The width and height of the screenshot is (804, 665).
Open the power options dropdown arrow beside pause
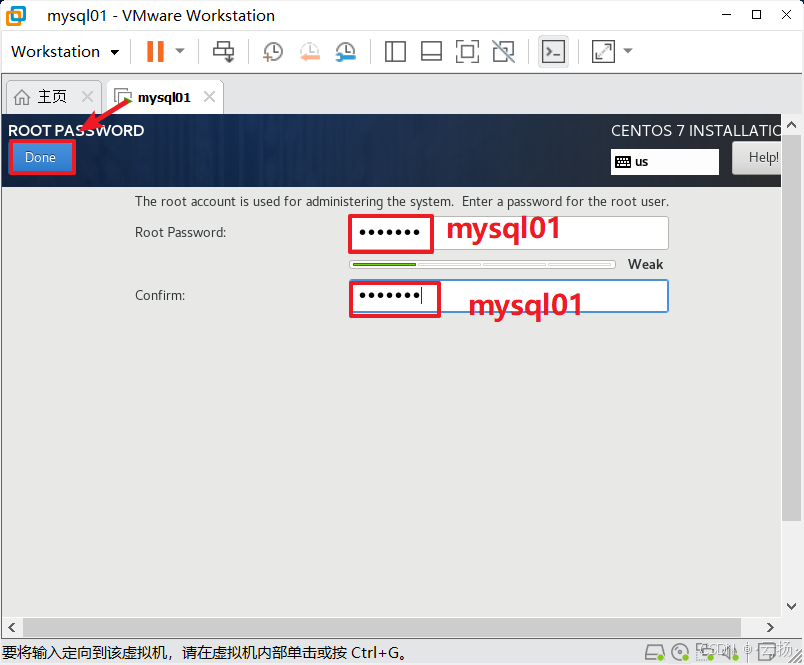179,51
